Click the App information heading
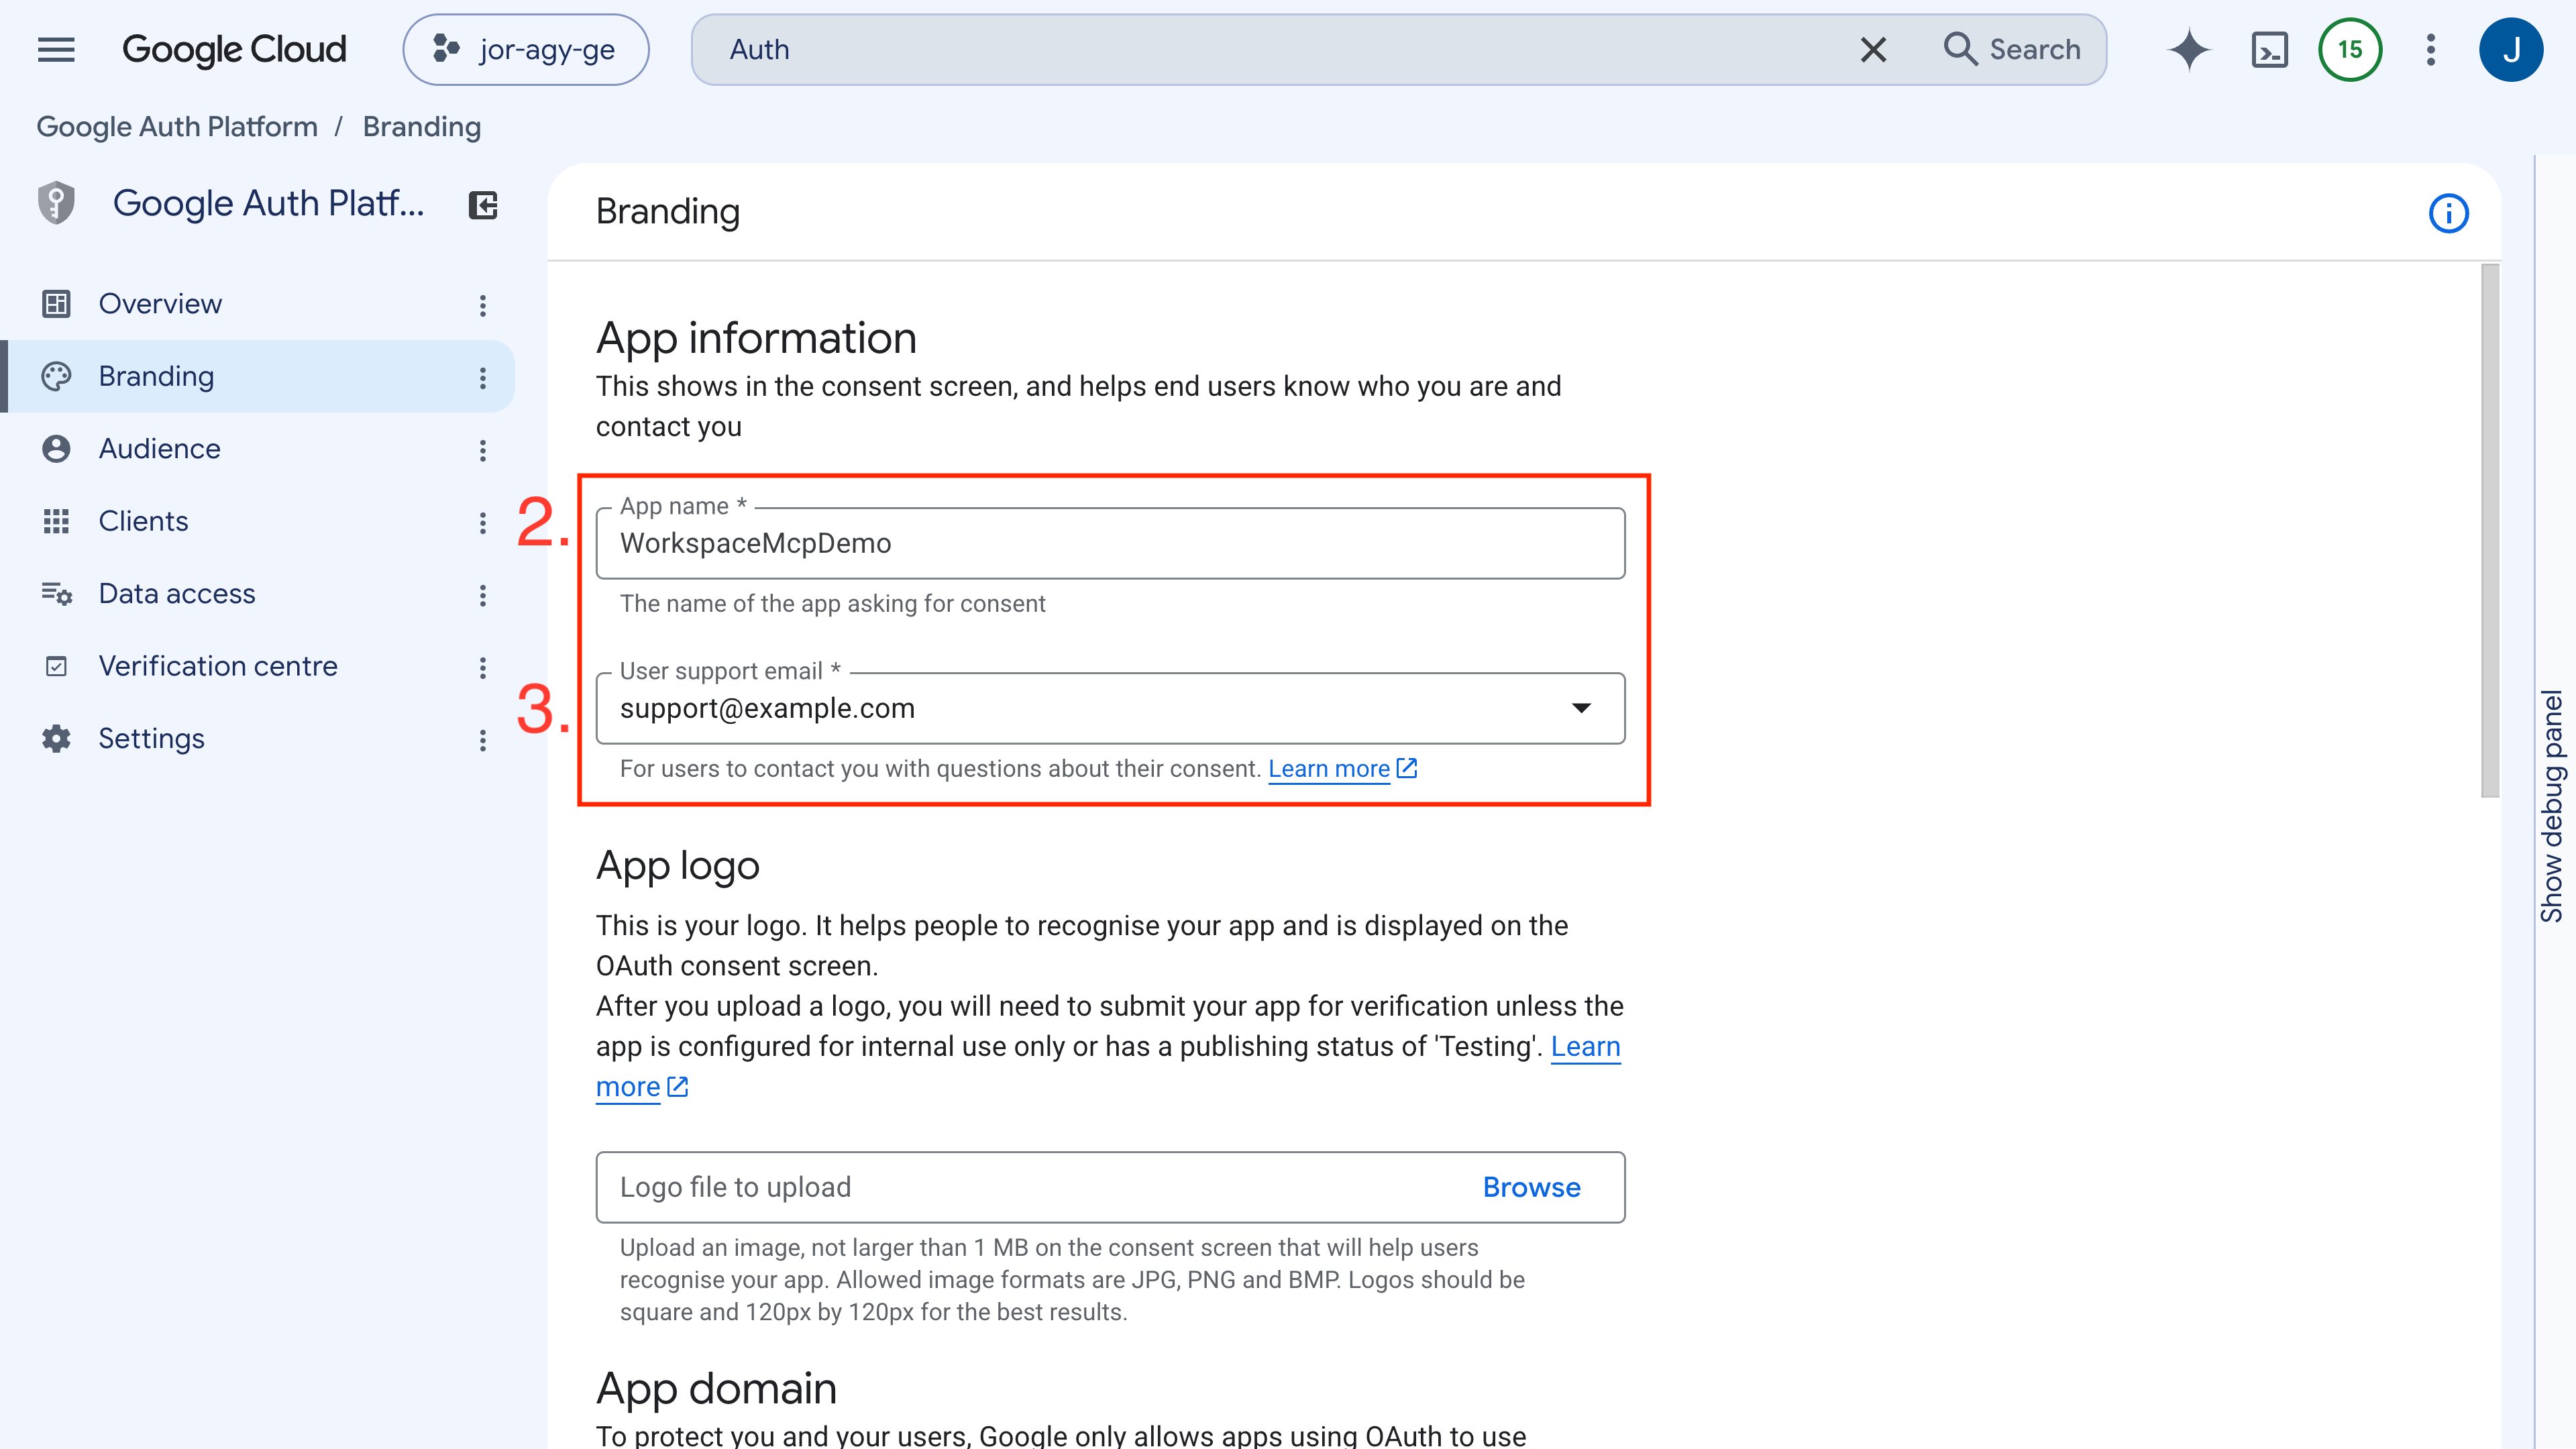 click(x=756, y=338)
